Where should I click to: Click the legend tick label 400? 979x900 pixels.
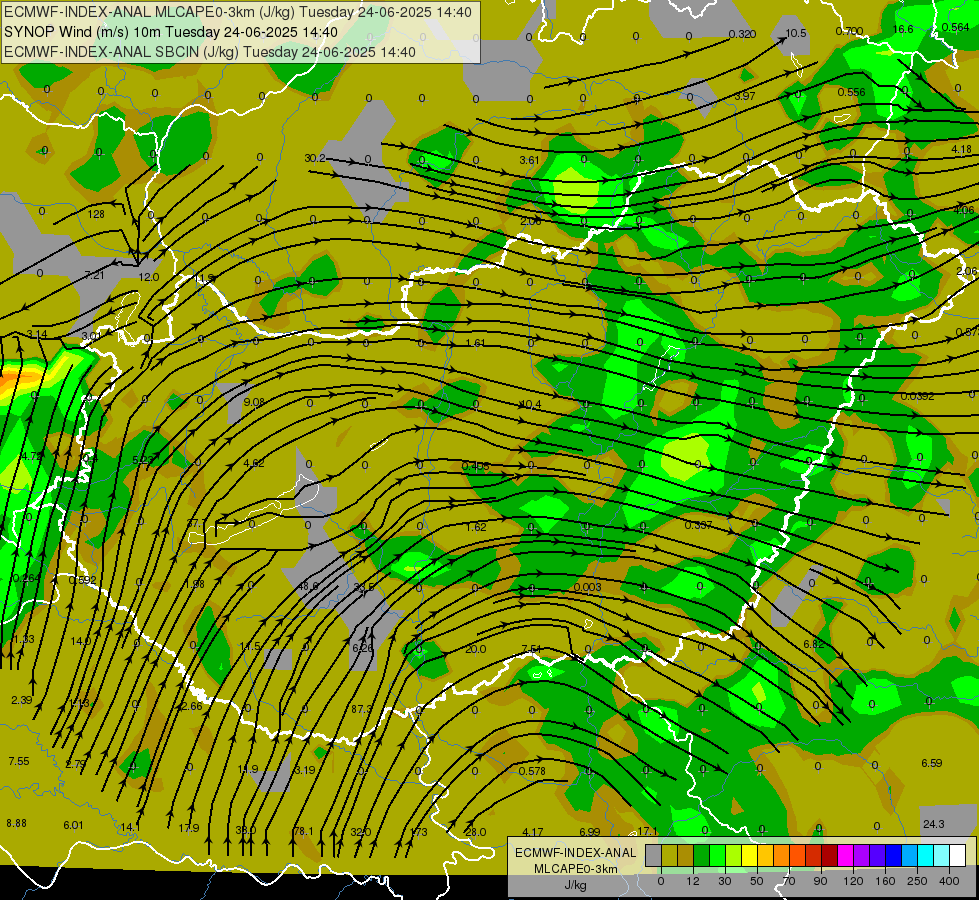[x=949, y=881]
